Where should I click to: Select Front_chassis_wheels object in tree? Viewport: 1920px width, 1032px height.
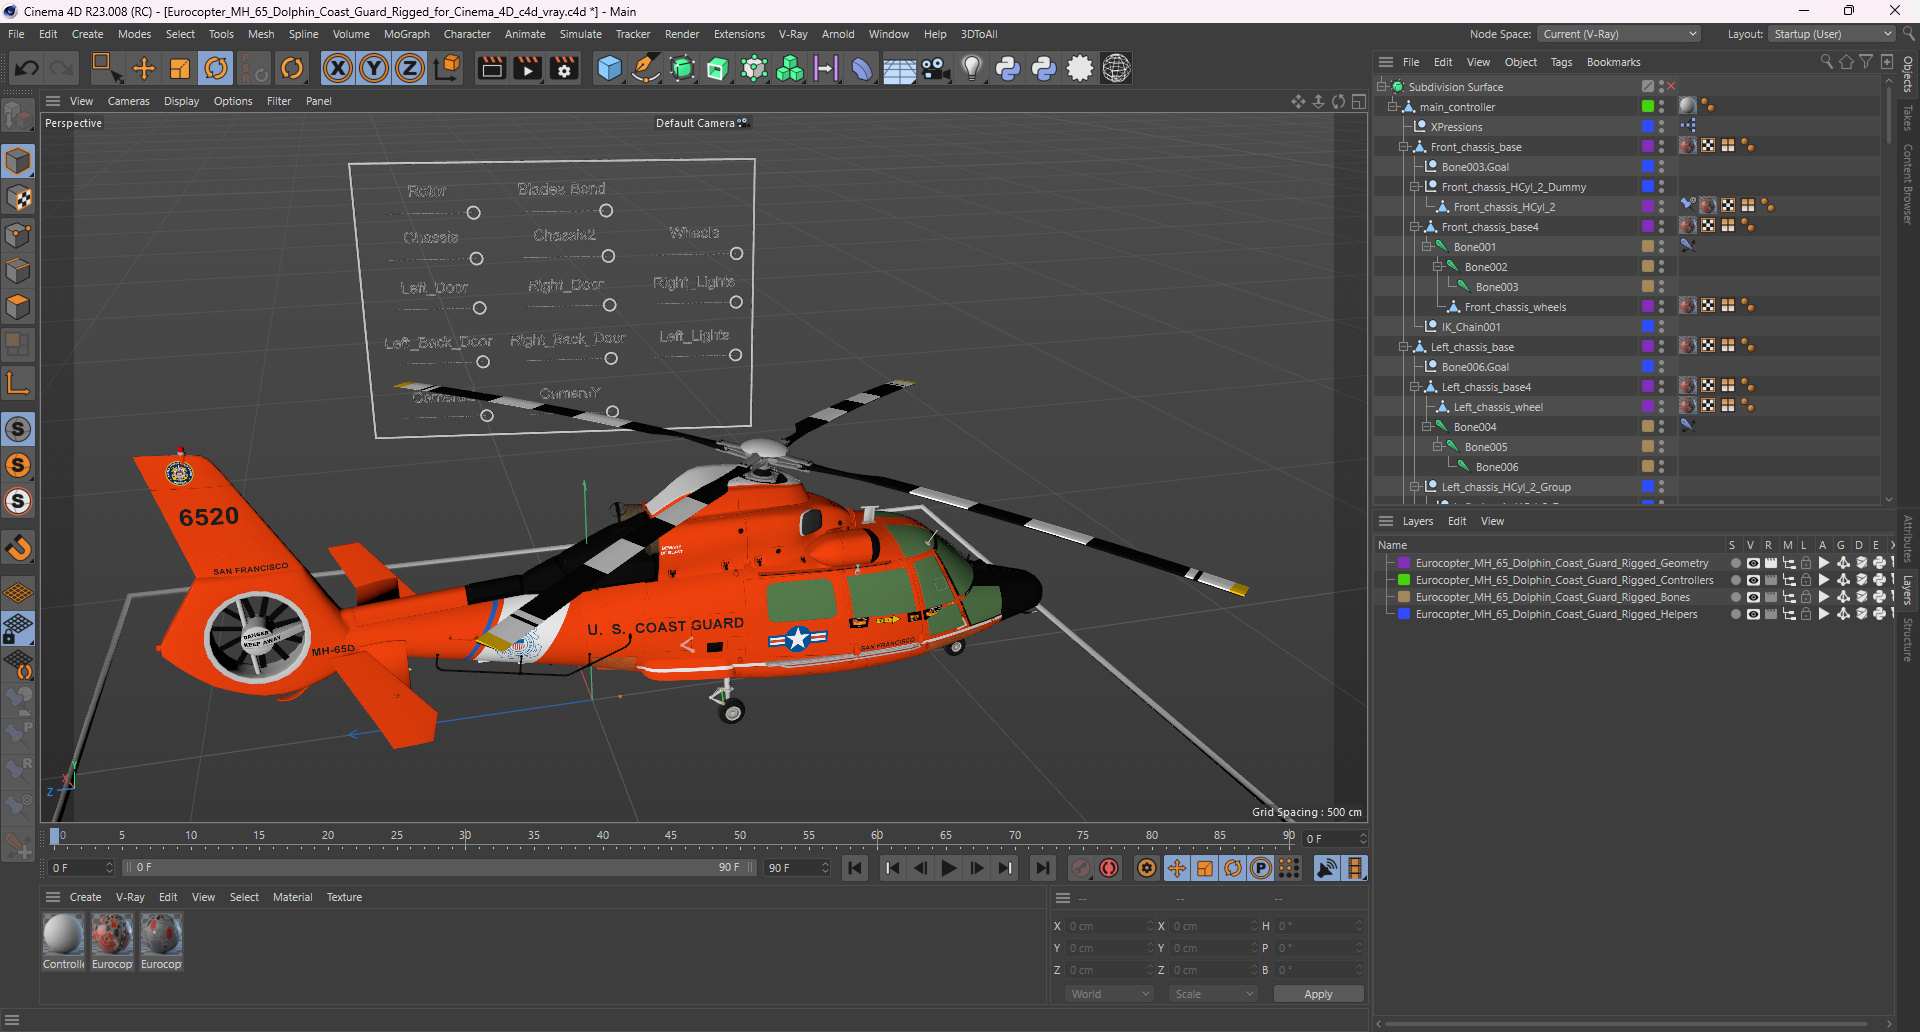(x=1515, y=307)
